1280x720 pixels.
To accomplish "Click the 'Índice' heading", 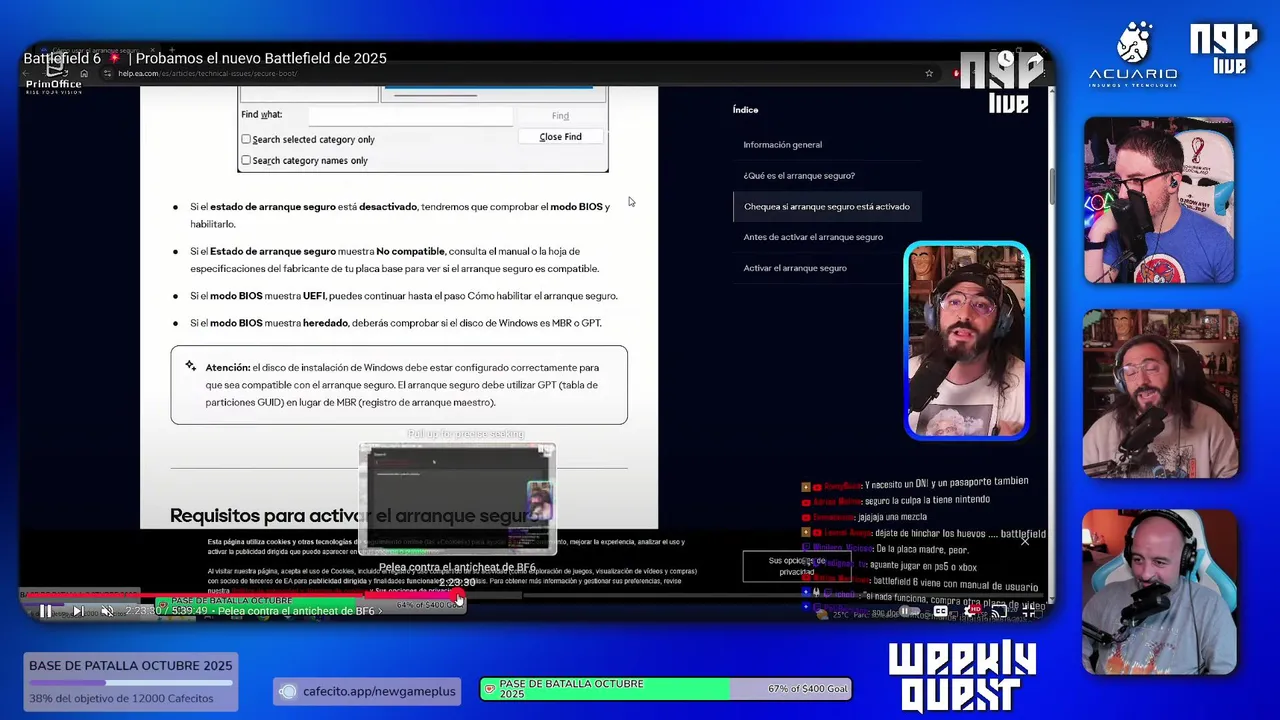I will click(745, 110).
